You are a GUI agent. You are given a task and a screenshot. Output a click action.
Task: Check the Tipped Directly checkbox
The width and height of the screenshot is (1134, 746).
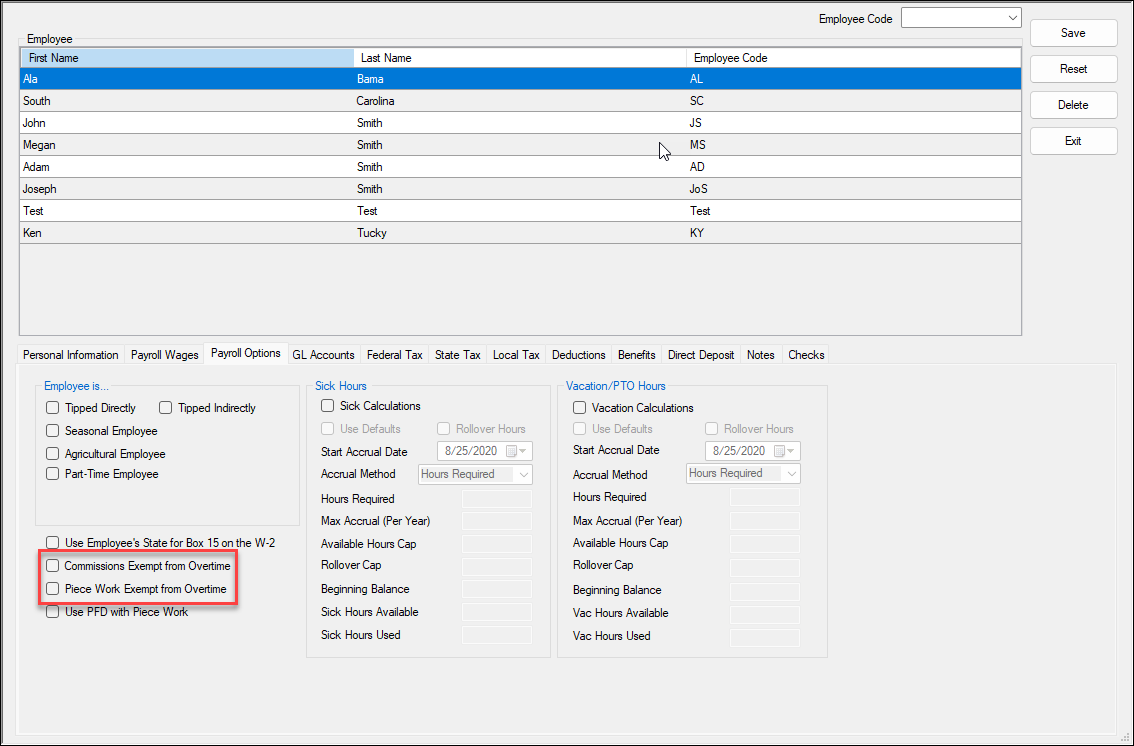53,408
